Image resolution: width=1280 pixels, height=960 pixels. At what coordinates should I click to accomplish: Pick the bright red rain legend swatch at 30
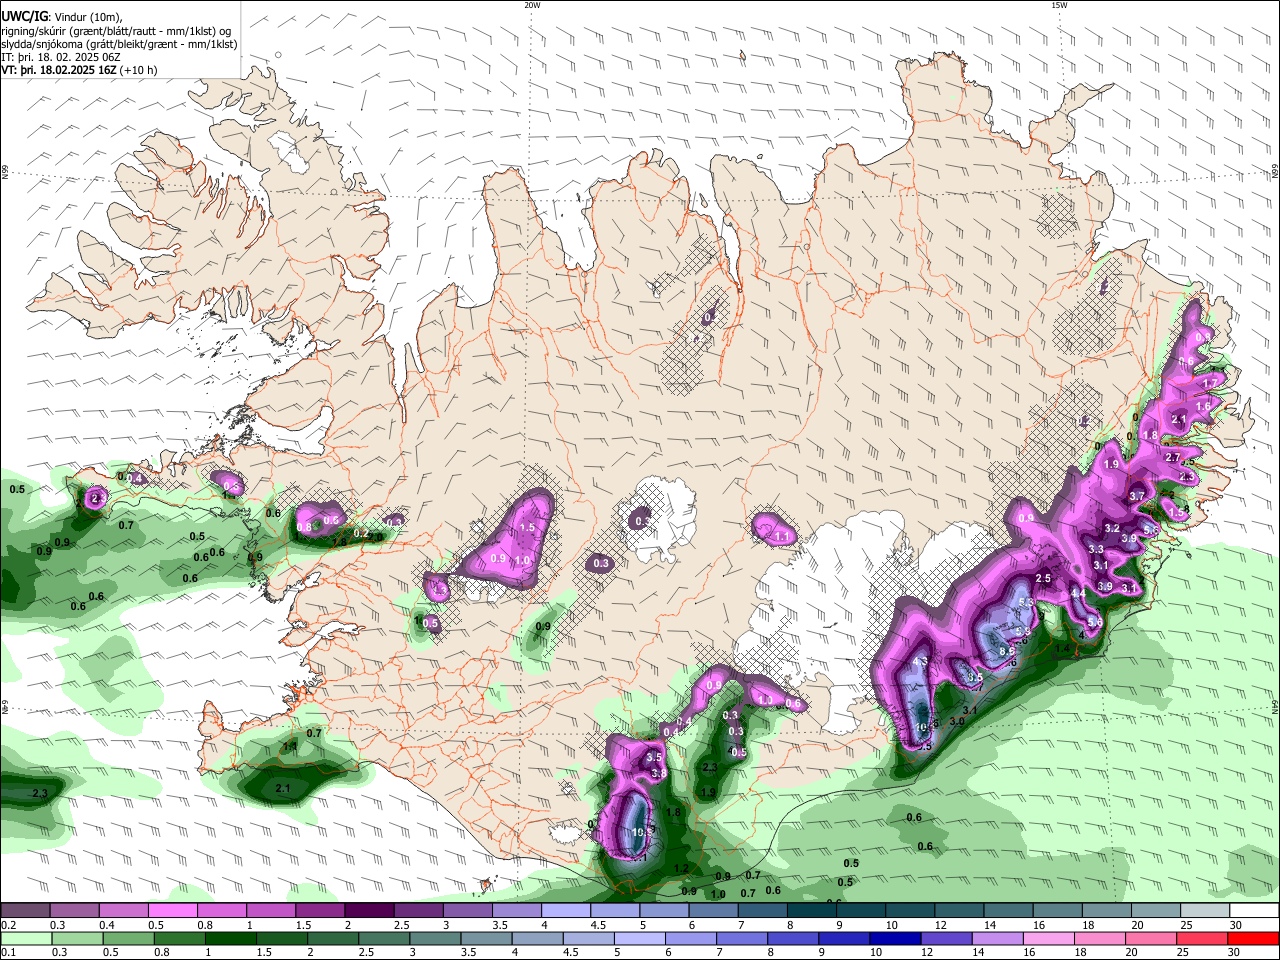(1254, 938)
